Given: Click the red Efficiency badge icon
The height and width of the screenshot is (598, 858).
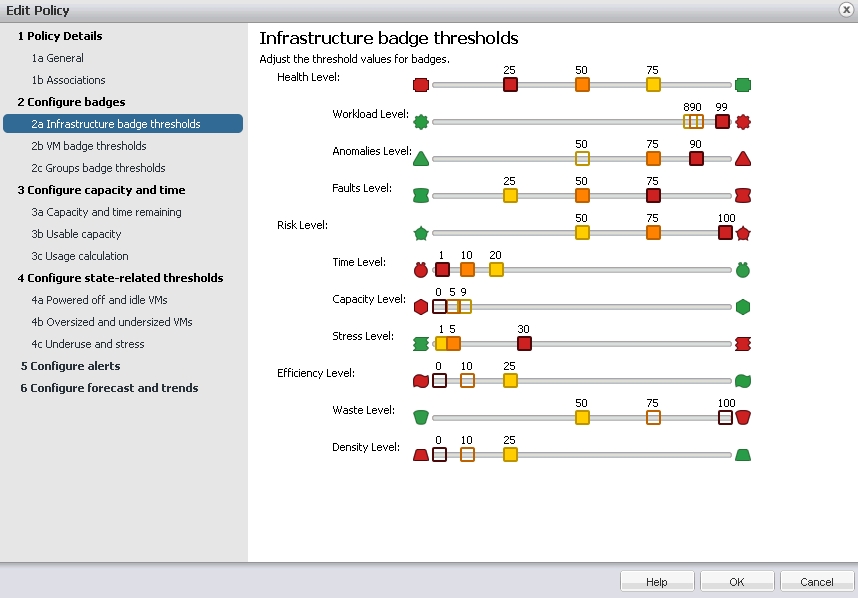Looking at the screenshot, I should (421, 381).
